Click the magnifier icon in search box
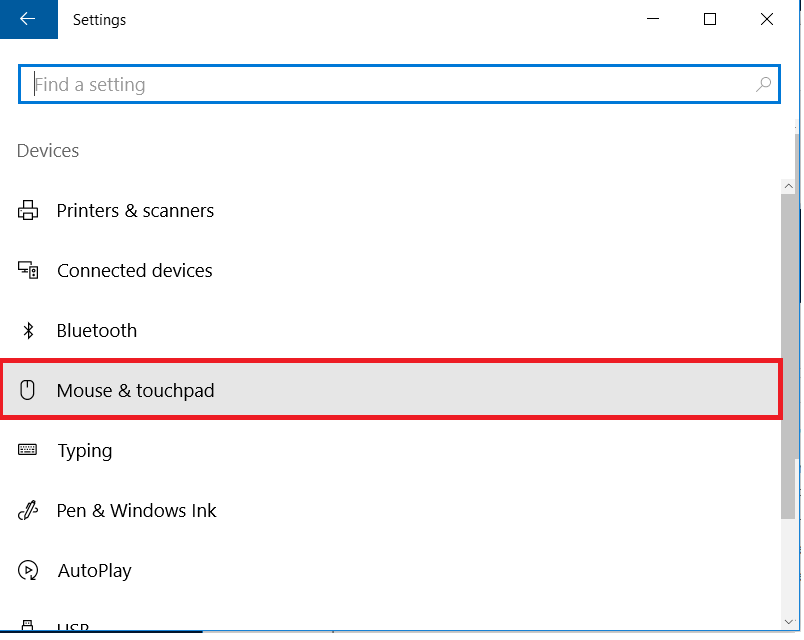This screenshot has height=640, width=804. pyautogui.click(x=764, y=85)
